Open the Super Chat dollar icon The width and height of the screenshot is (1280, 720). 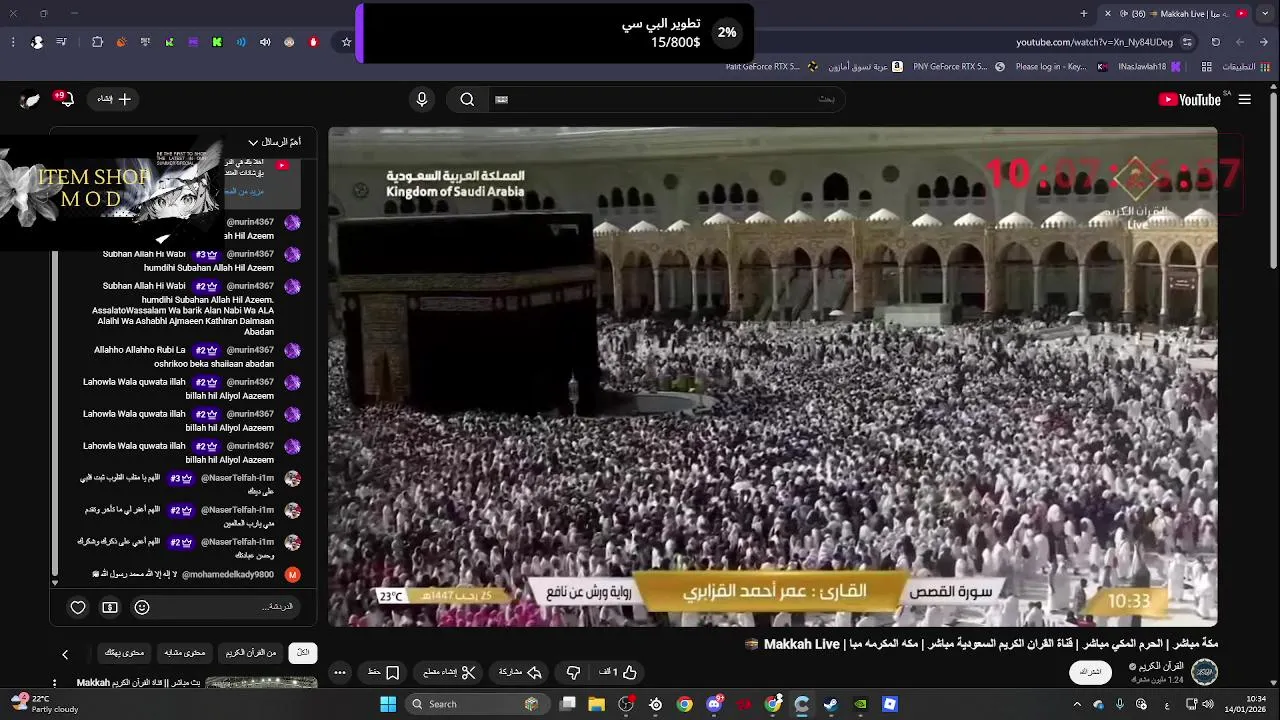pos(110,607)
